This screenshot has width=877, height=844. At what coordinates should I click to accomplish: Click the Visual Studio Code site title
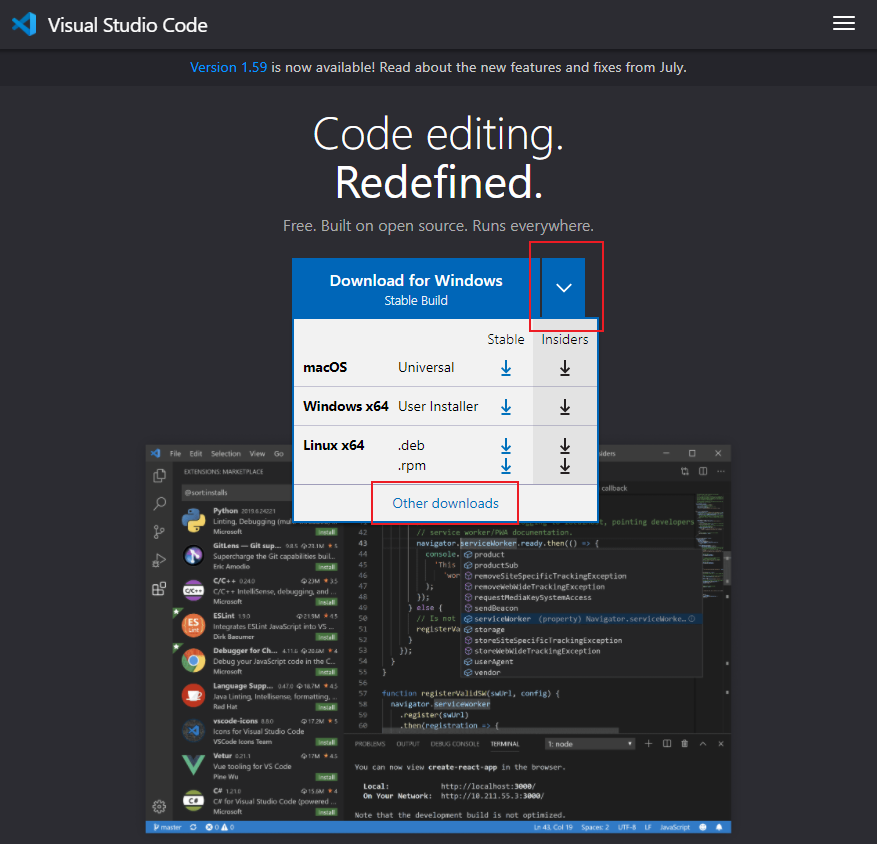pos(128,25)
